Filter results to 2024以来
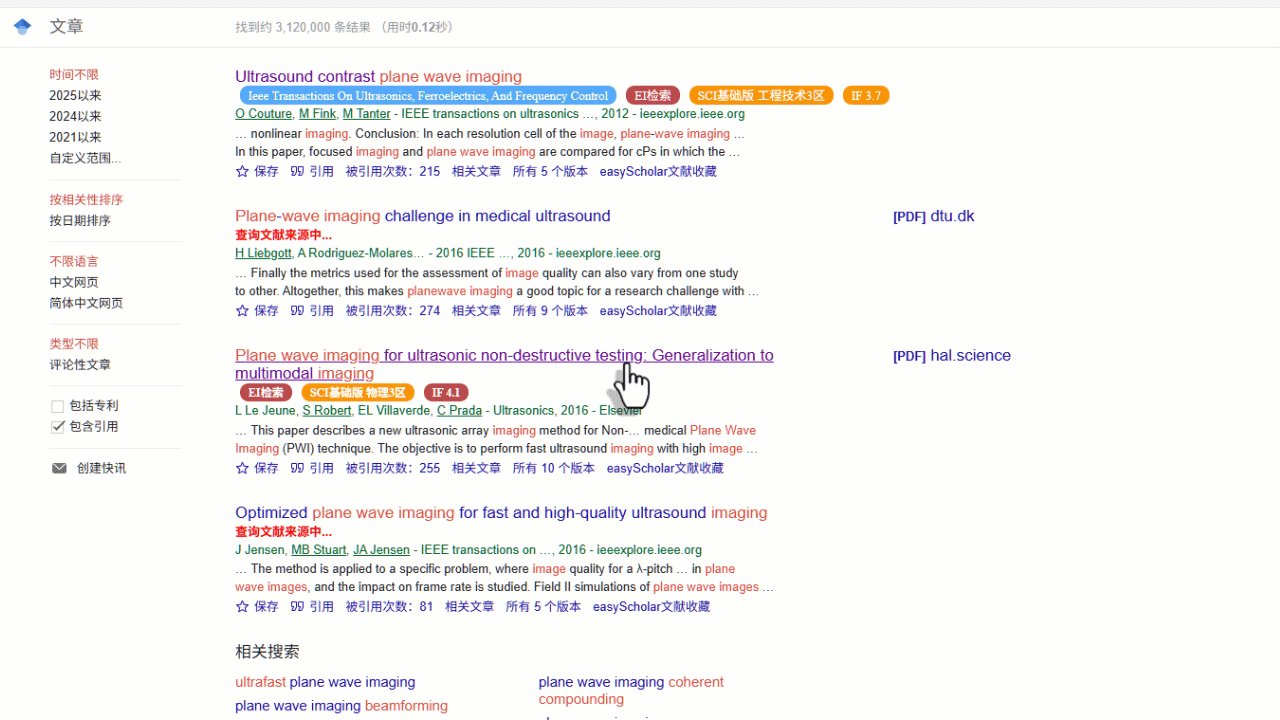Screen dimensions: 1280x720 pos(75,116)
